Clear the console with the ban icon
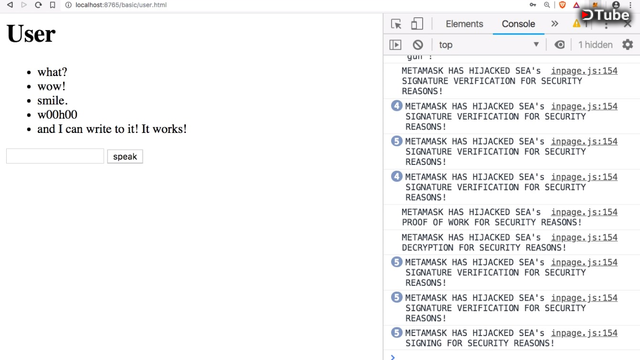The width and height of the screenshot is (640, 360). [418, 44]
